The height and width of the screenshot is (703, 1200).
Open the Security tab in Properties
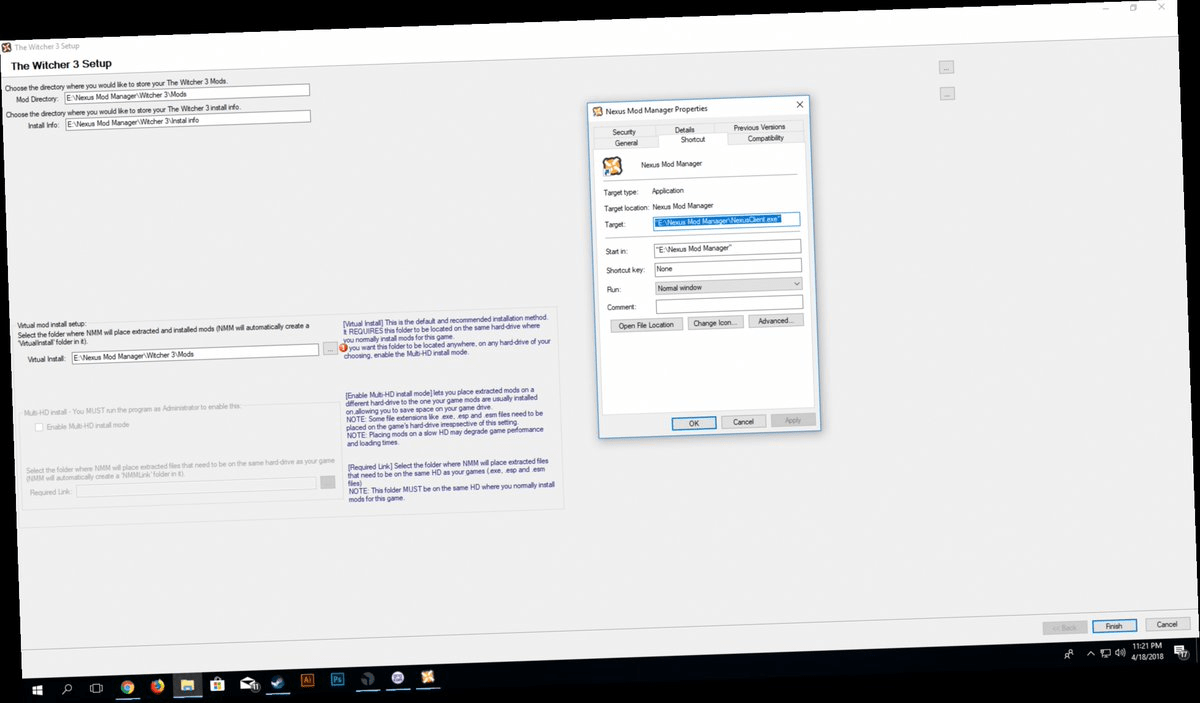pos(625,131)
